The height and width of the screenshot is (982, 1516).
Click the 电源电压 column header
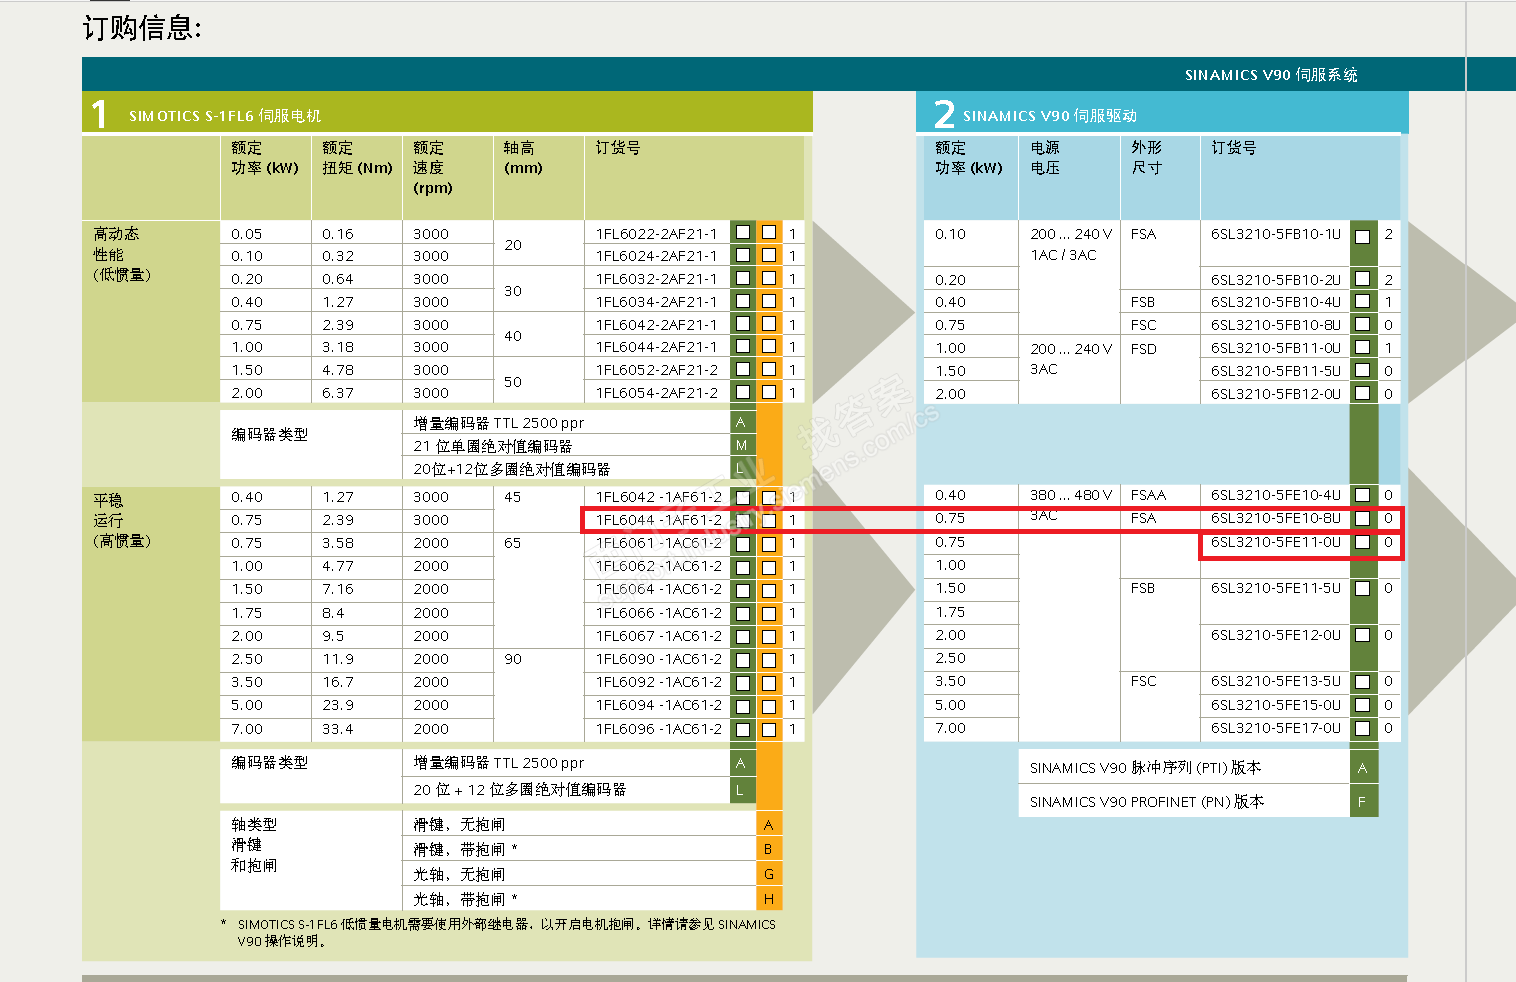pos(1045,158)
